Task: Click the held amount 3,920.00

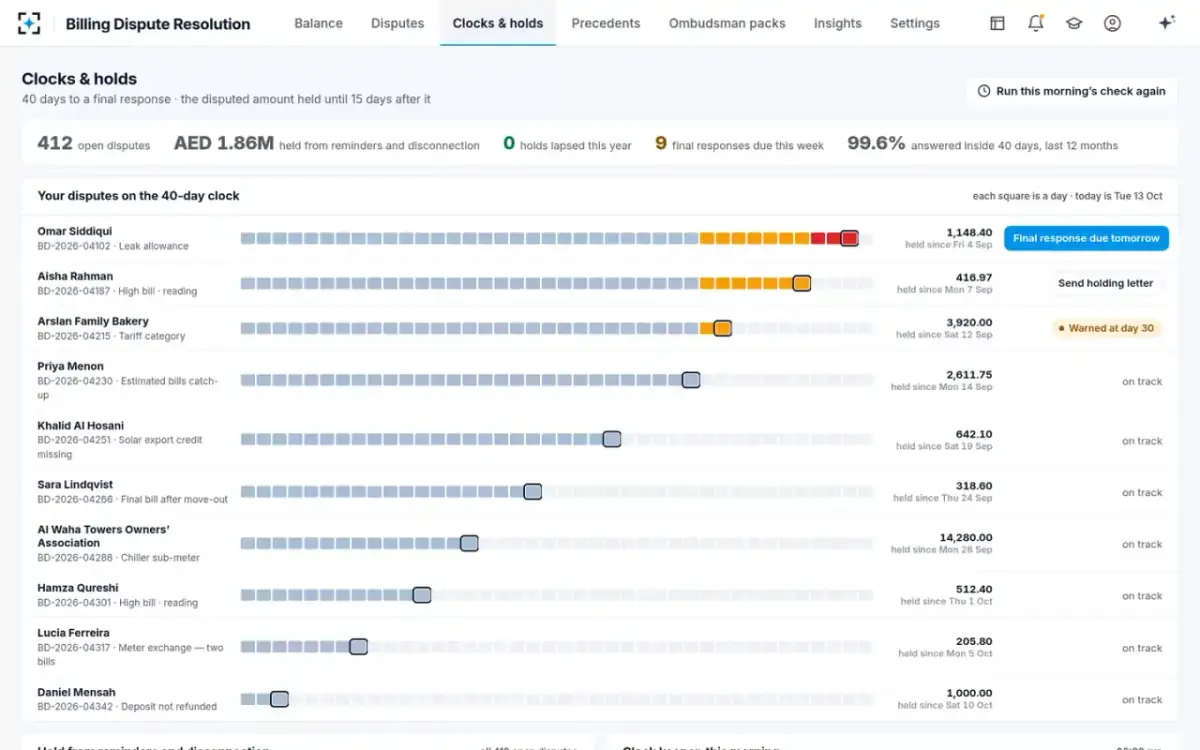Action: coord(969,323)
